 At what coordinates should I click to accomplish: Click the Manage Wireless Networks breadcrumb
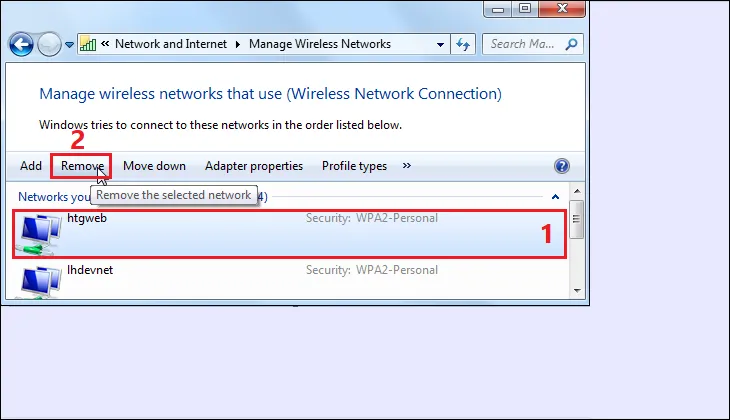[319, 44]
